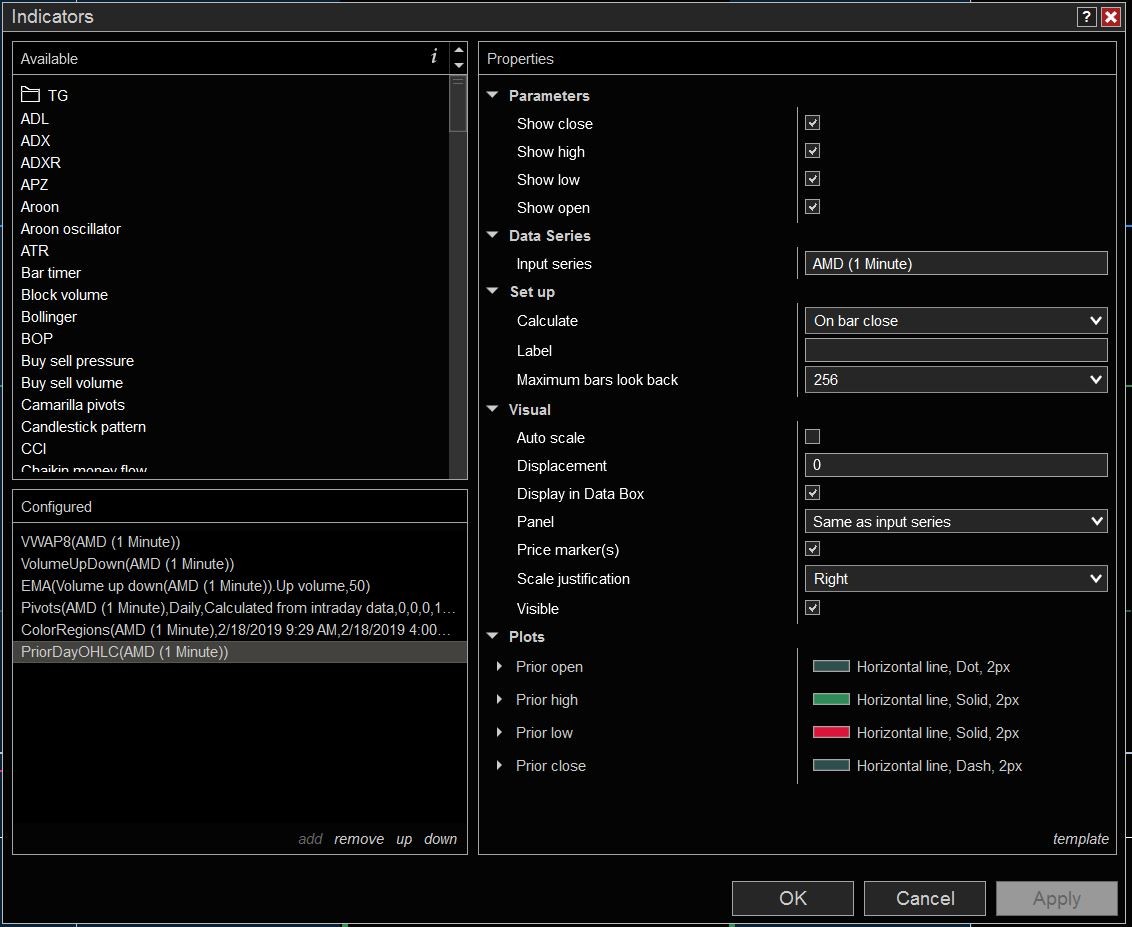Click the OK button
The height and width of the screenshot is (927, 1132).
(793, 898)
